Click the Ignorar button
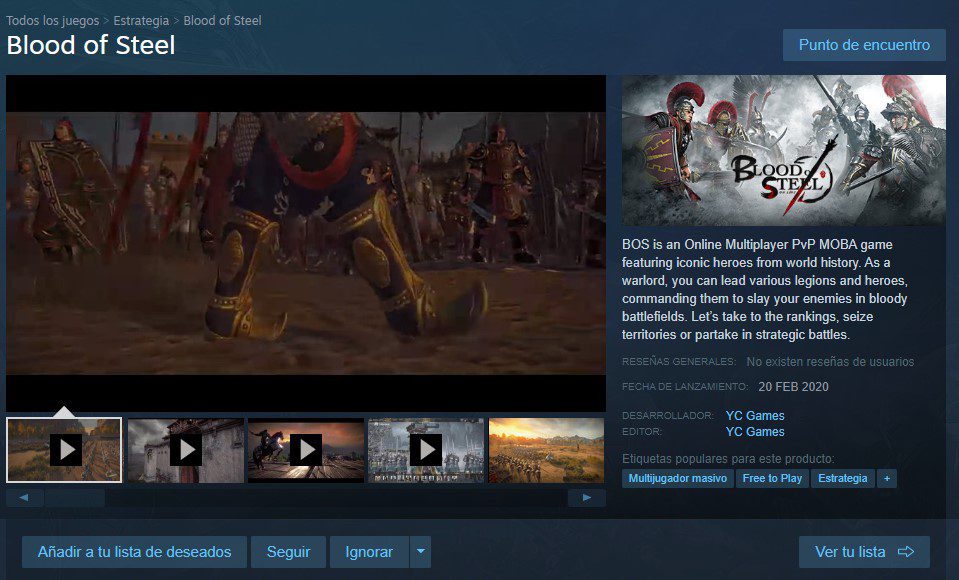This screenshot has height=580, width=959. (369, 552)
